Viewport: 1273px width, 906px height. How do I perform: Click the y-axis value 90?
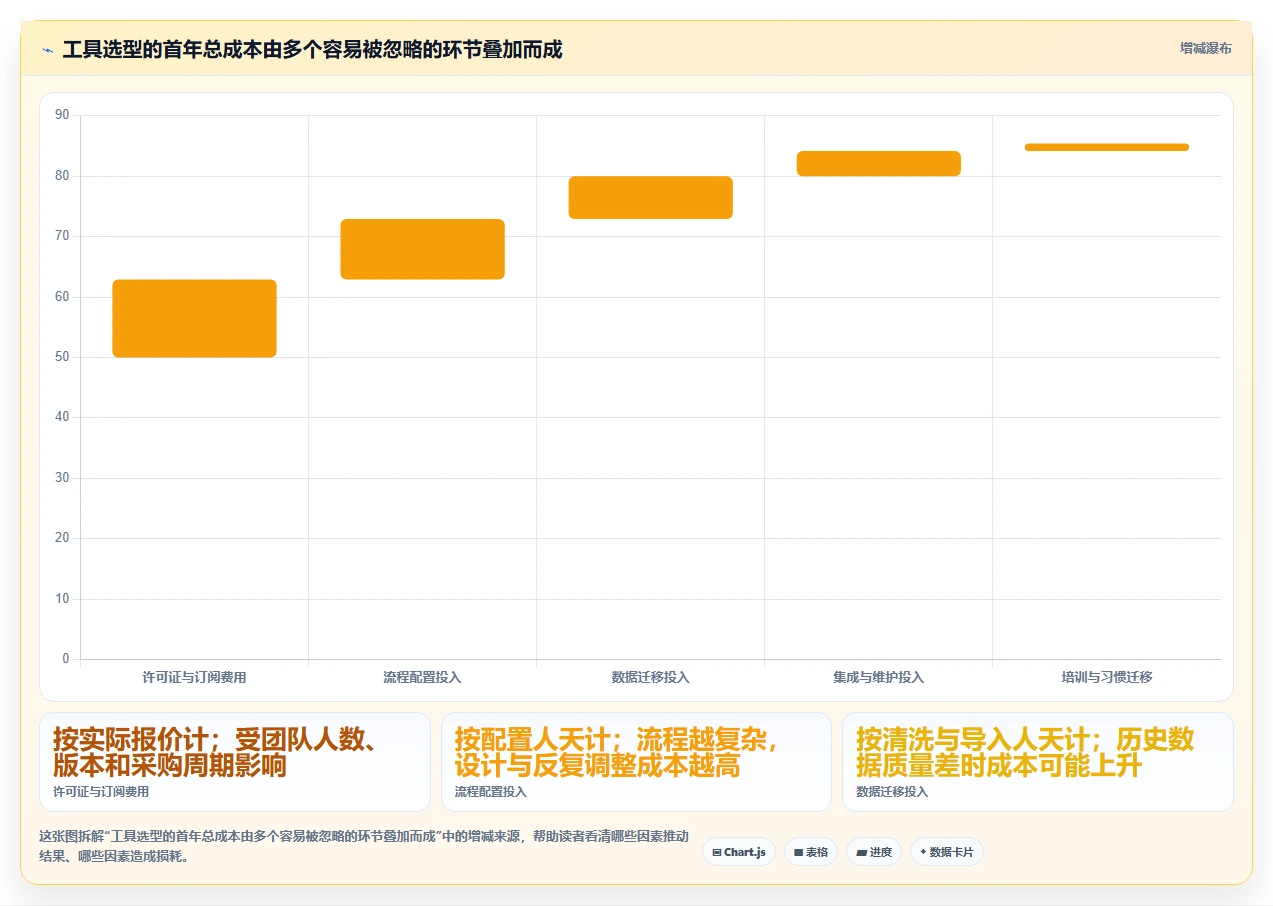[62, 115]
